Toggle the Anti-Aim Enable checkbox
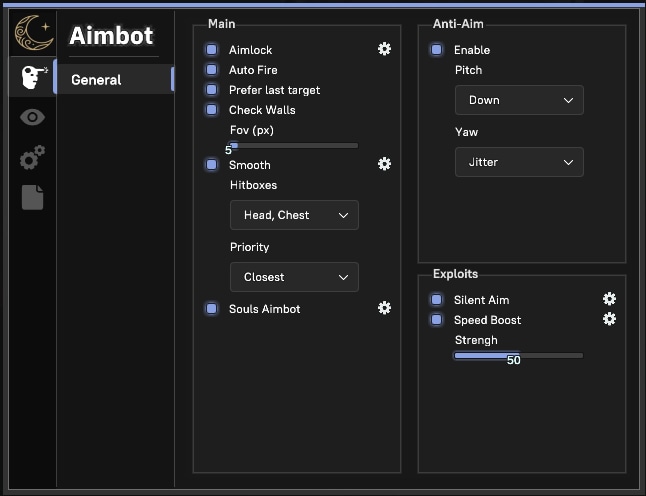Image resolution: width=646 pixels, height=496 pixels. [x=437, y=50]
